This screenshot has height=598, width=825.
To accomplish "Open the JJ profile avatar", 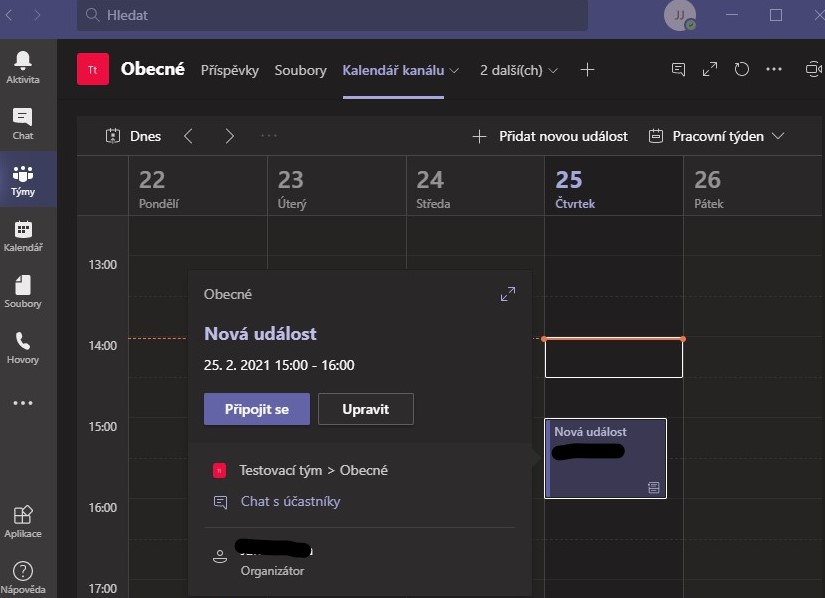I will (680, 15).
